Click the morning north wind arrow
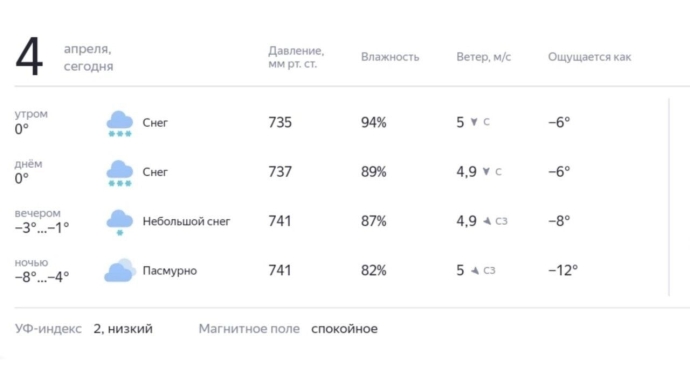This screenshot has width=690, height=387. pos(474,122)
